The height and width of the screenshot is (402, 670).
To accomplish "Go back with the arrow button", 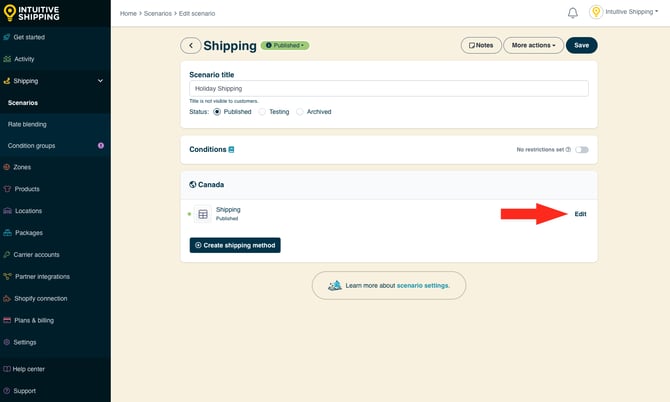I will coord(191,45).
